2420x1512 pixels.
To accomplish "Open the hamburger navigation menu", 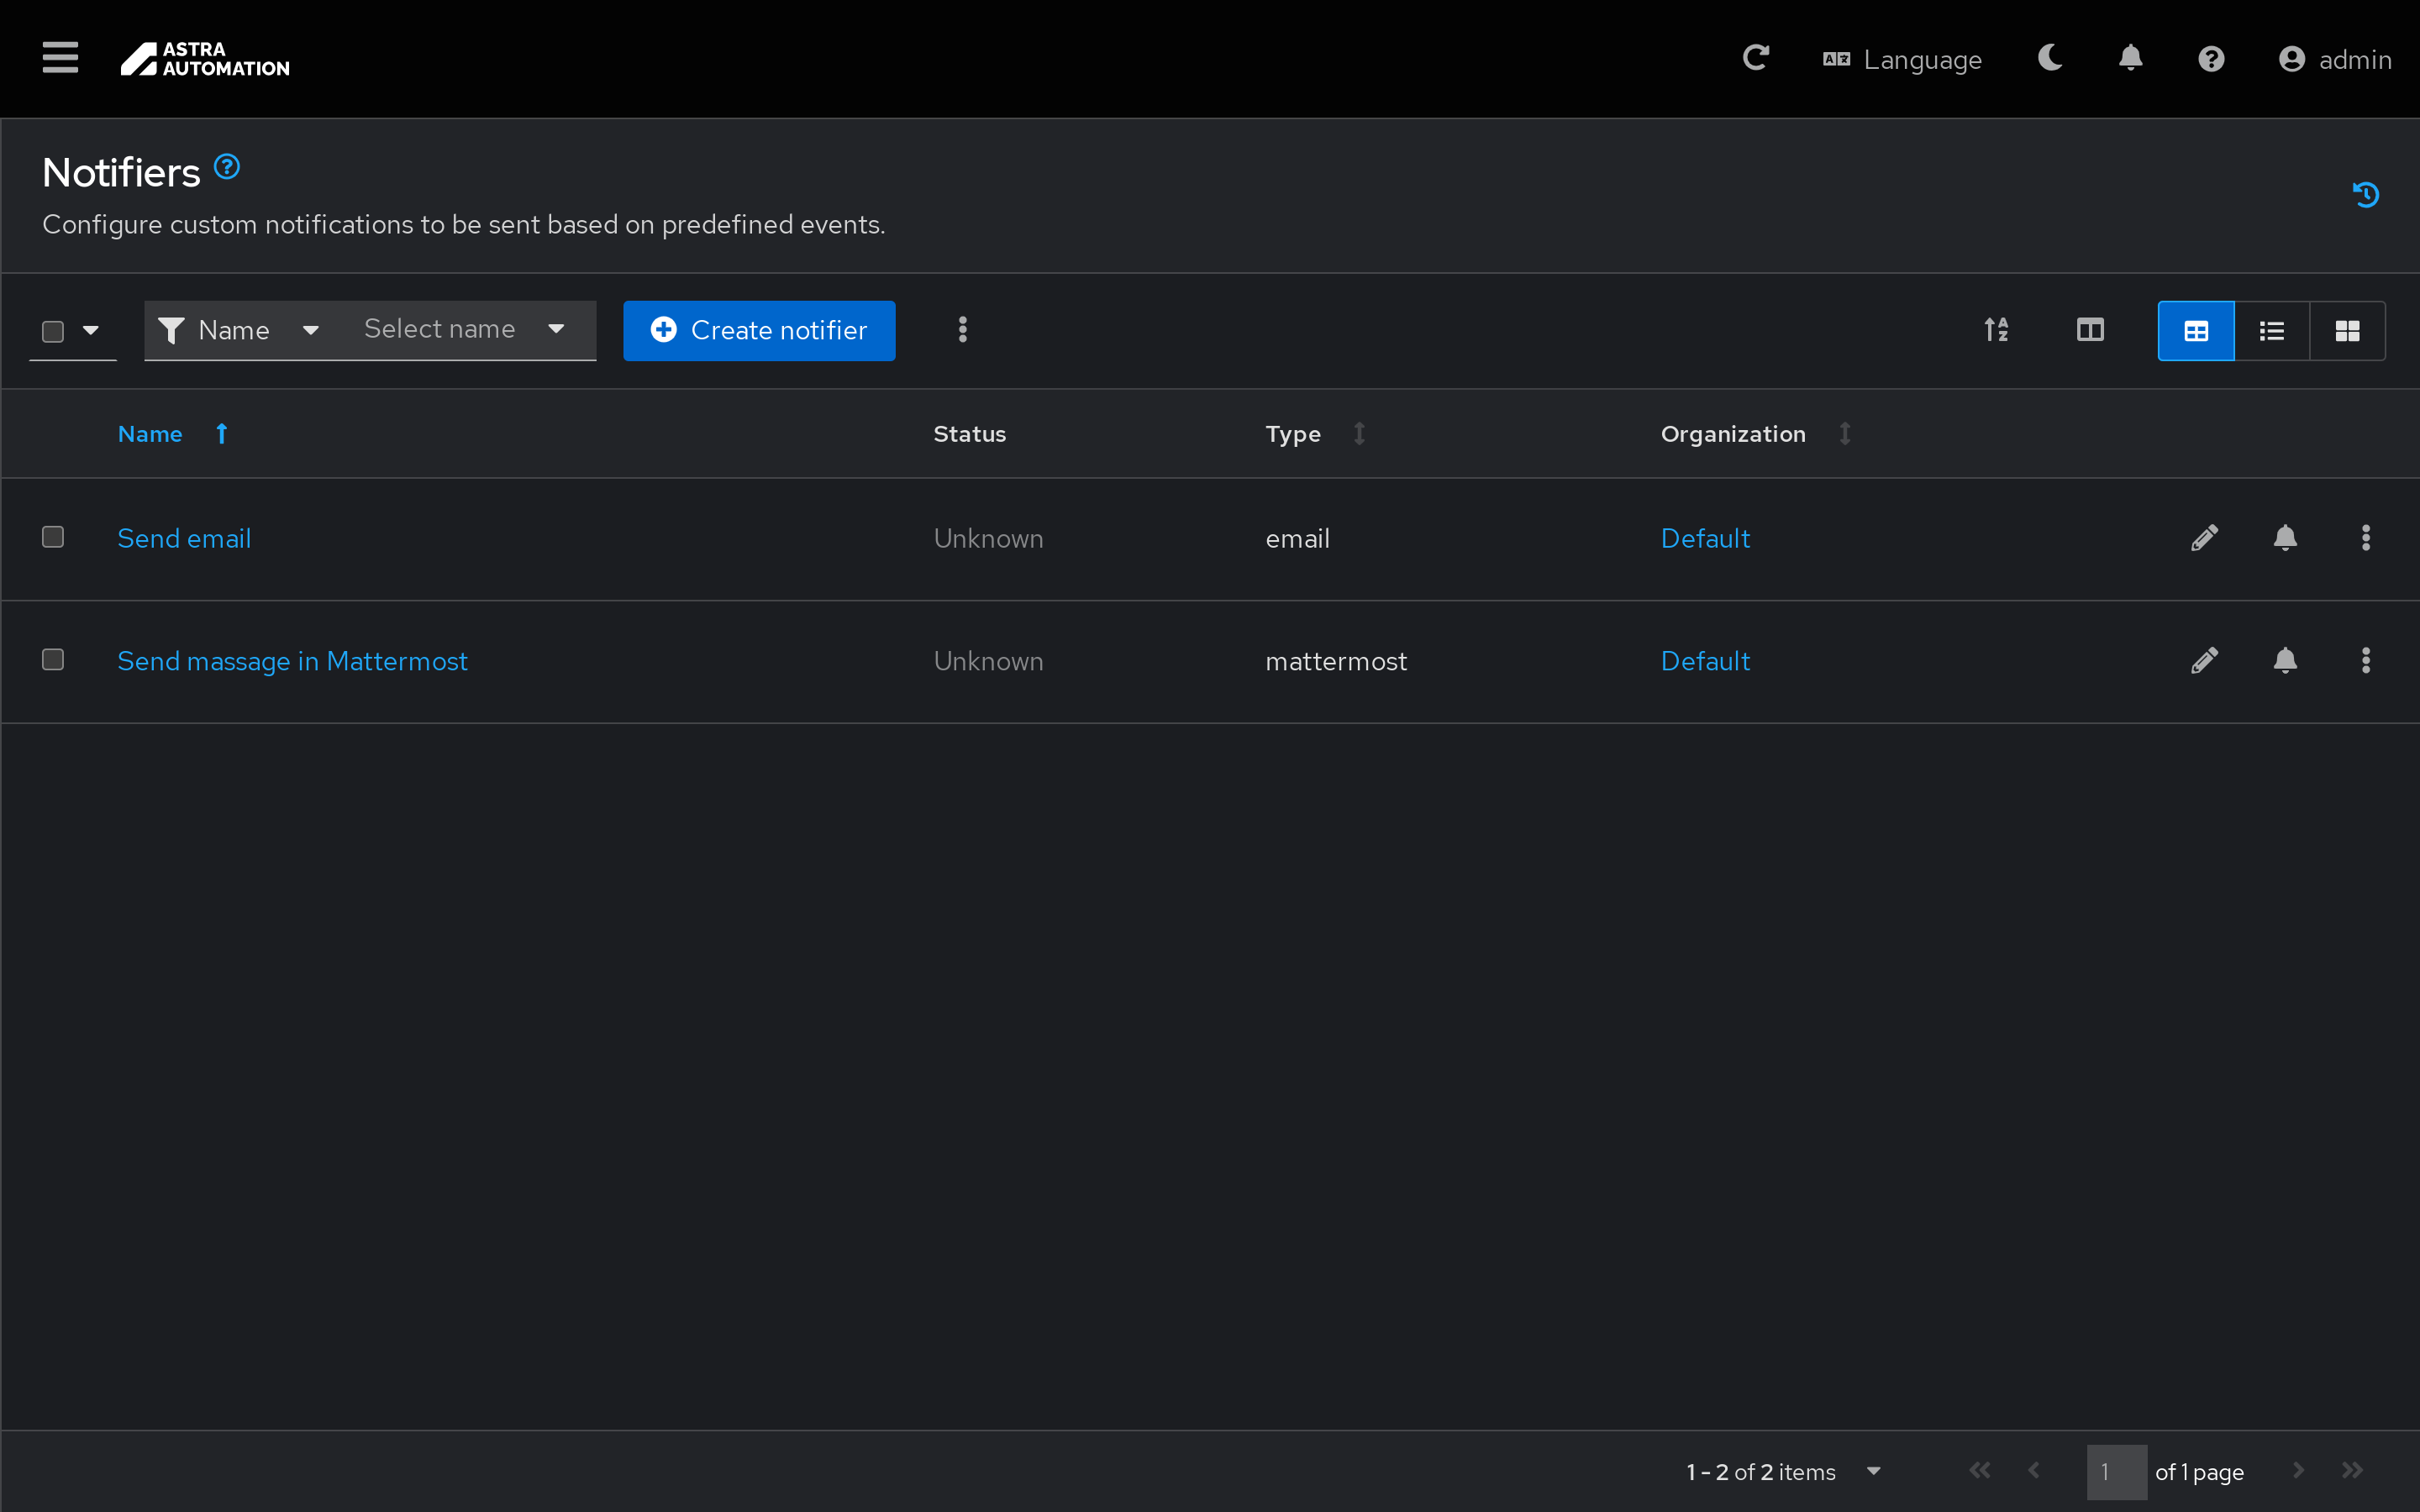I will (60, 58).
